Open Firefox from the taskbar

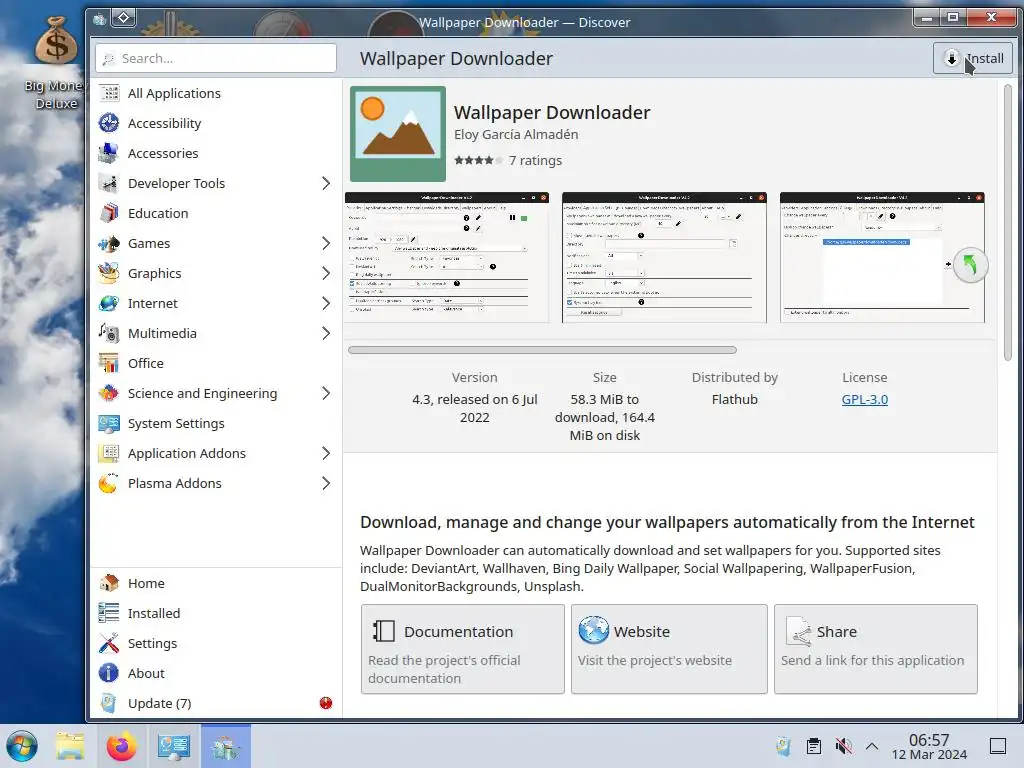pos(121,746)
